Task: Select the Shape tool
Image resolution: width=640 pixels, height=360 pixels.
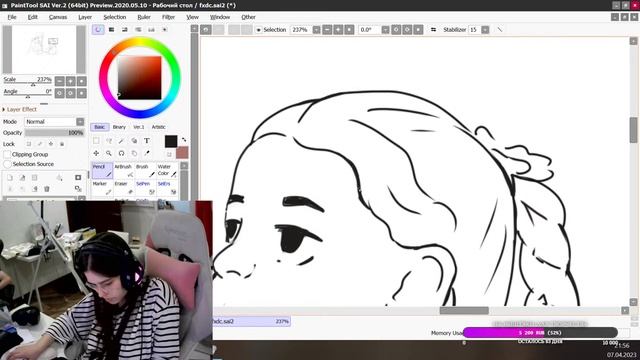Action: coord(134,141)
